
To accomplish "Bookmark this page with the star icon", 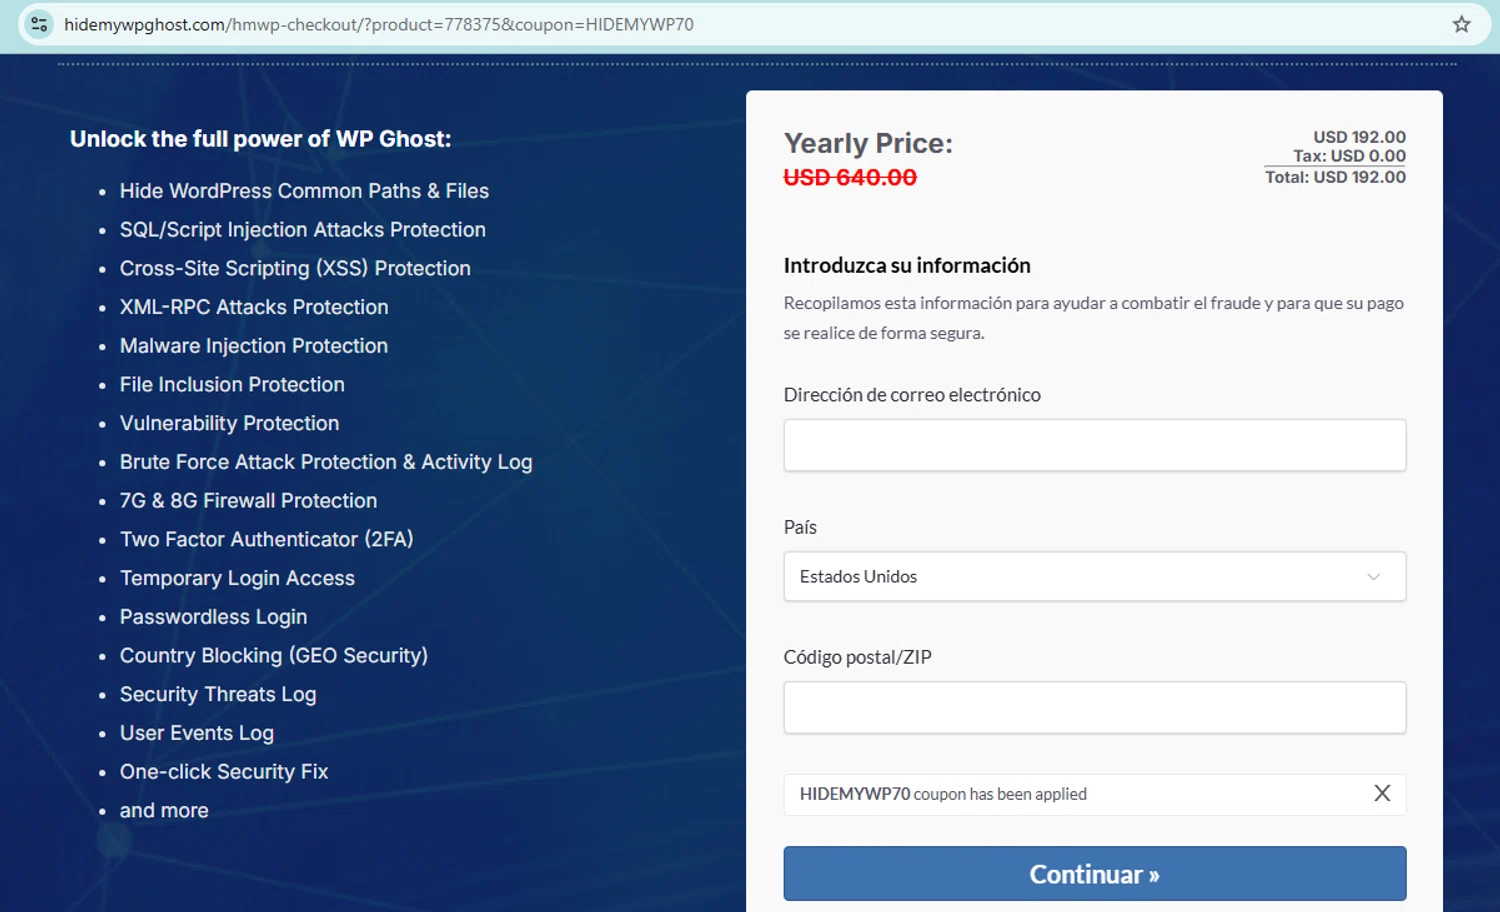I will [1461, 24].
